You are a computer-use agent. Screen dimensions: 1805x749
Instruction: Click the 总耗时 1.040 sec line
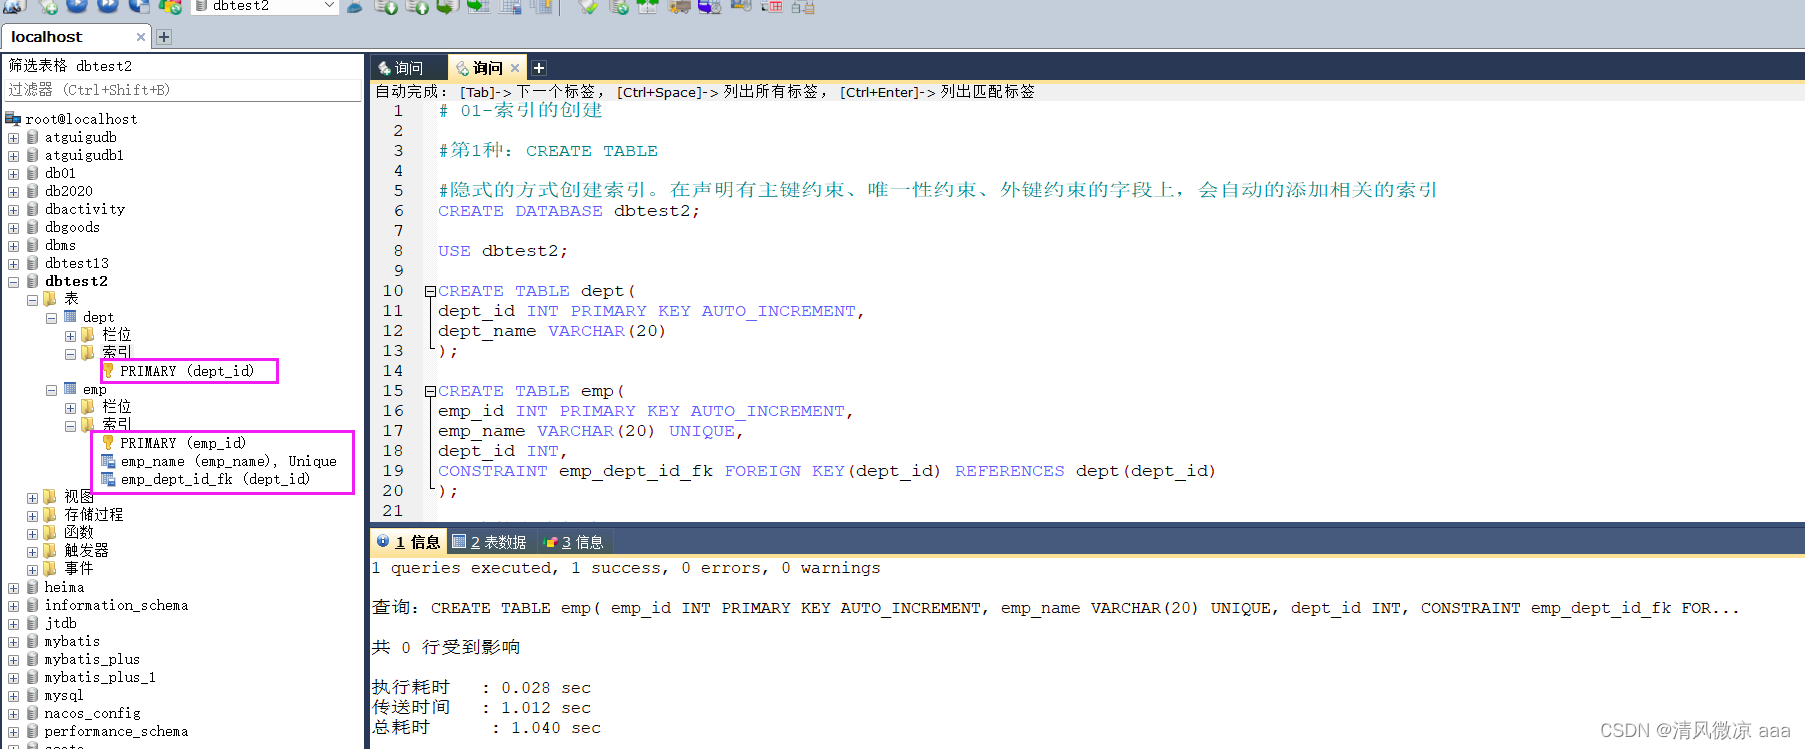486,728
